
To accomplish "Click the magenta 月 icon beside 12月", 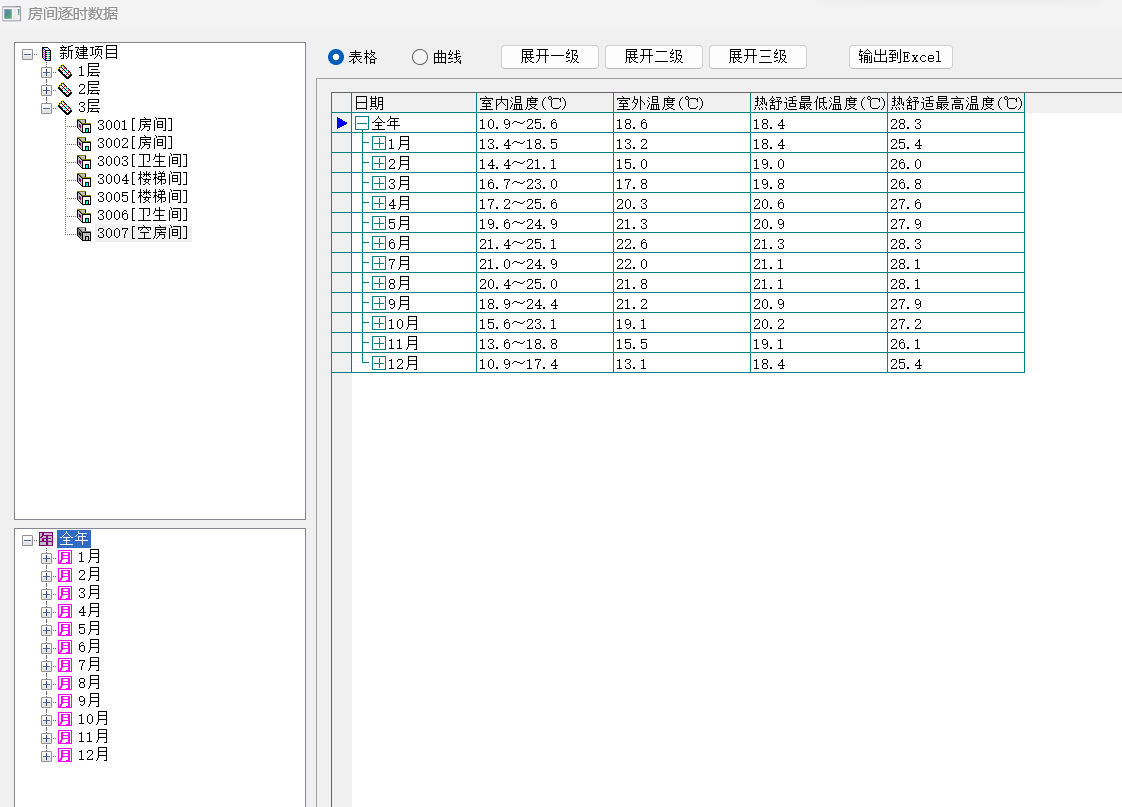I will [x=65, y=755].
